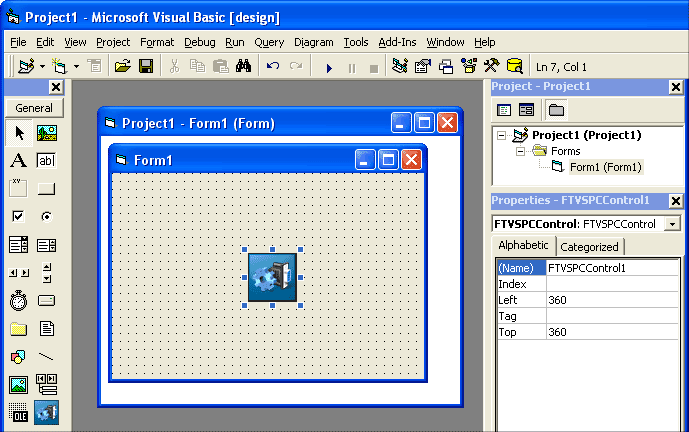Open the Form Layout Window icon
The height and width of the screenshot is (432, 689).
pos(446,66)
